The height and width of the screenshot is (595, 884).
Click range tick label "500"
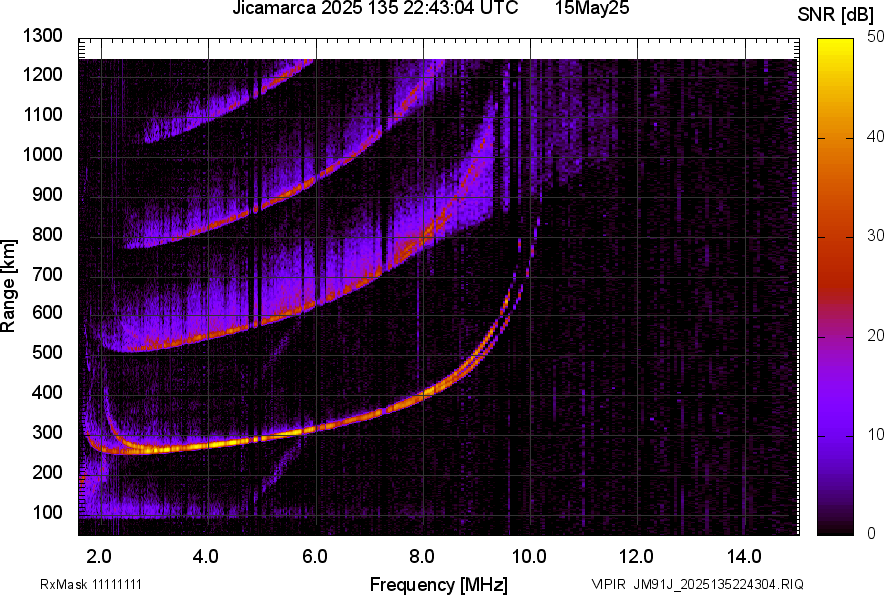pyautogui.click(x=47, y=352)
